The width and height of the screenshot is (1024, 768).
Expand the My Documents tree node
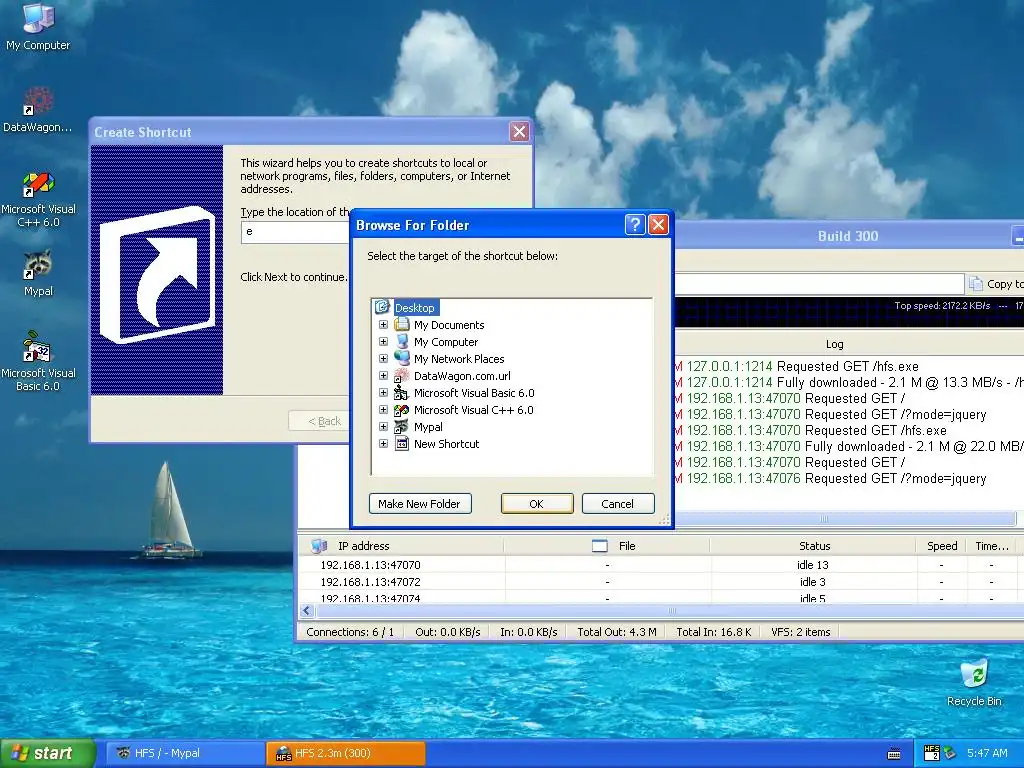click(x=383, y=325)
